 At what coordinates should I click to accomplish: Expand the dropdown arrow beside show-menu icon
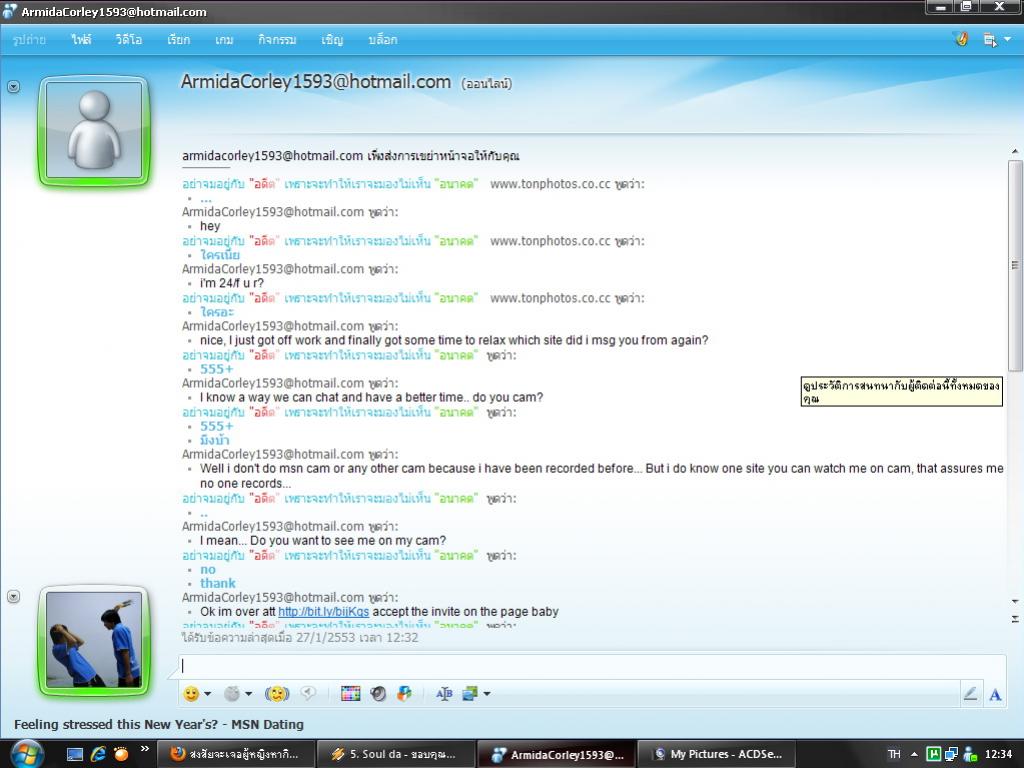[1007, 39]
